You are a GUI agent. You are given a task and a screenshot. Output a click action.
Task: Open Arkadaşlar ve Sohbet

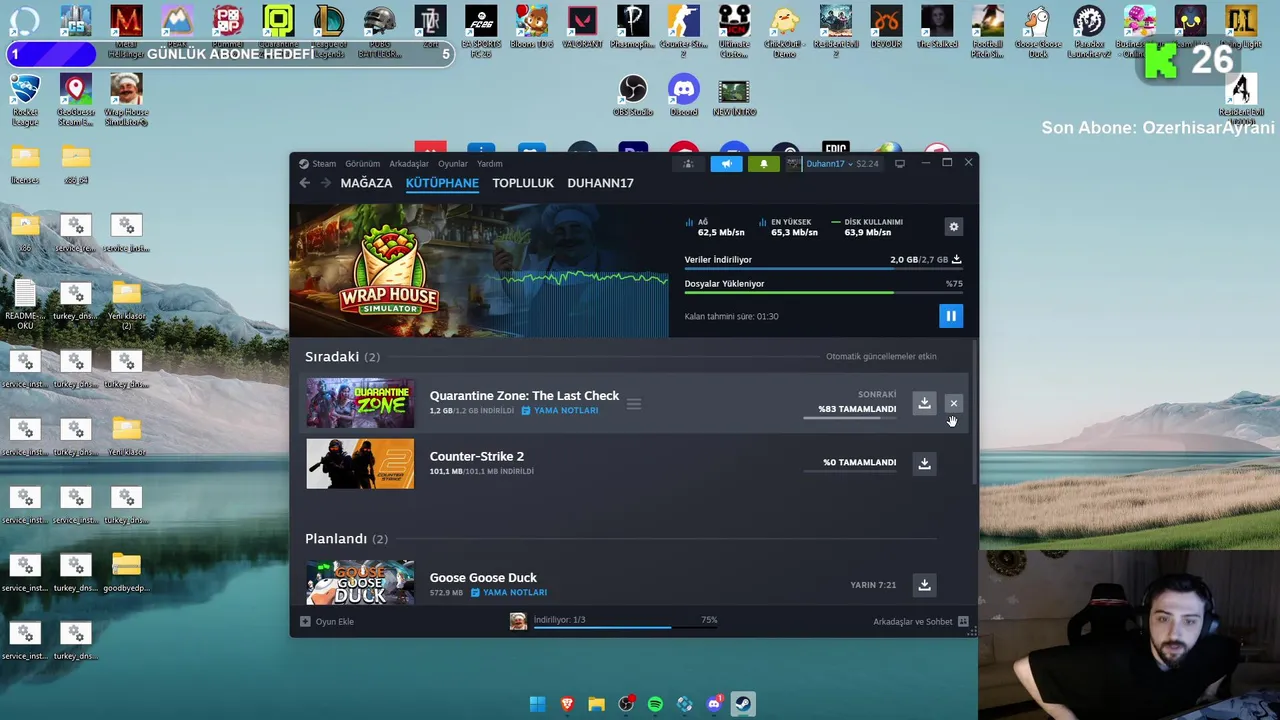coord(921,622)
